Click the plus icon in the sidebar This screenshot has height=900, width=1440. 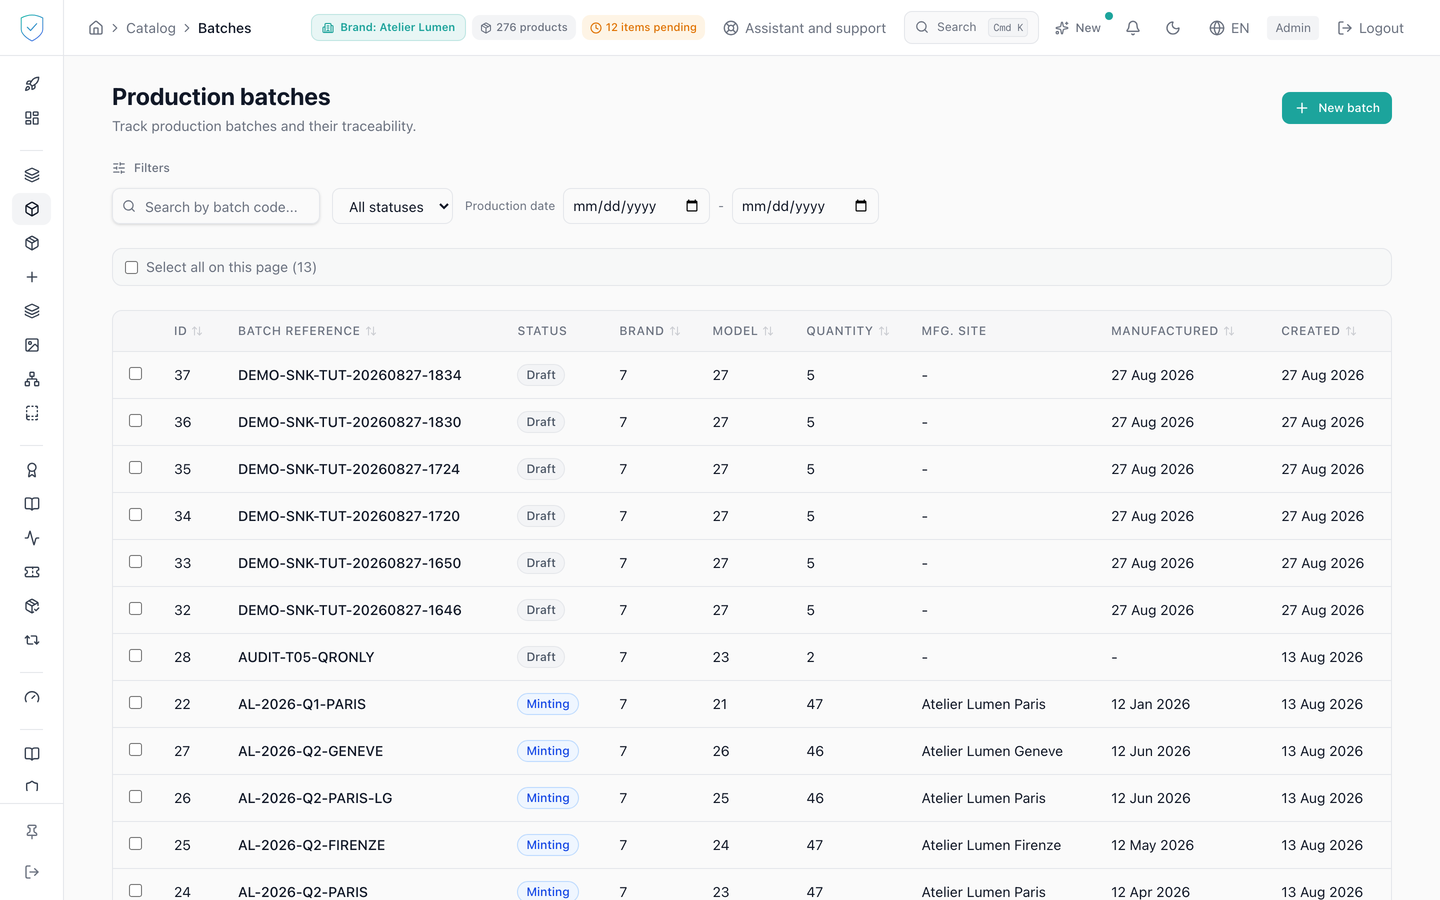(32, 277)
